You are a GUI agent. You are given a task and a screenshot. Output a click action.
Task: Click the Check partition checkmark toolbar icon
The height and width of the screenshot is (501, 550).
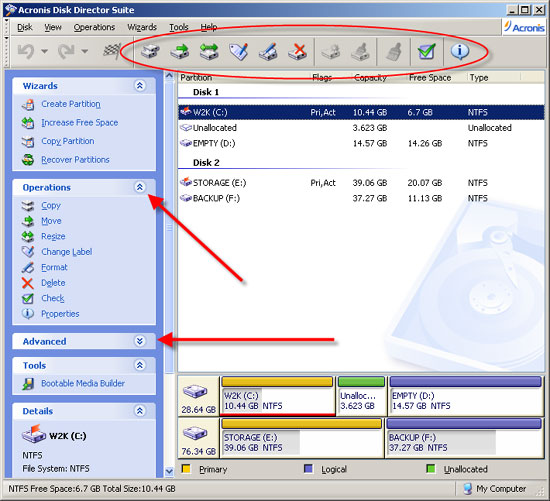click(427, 52)
